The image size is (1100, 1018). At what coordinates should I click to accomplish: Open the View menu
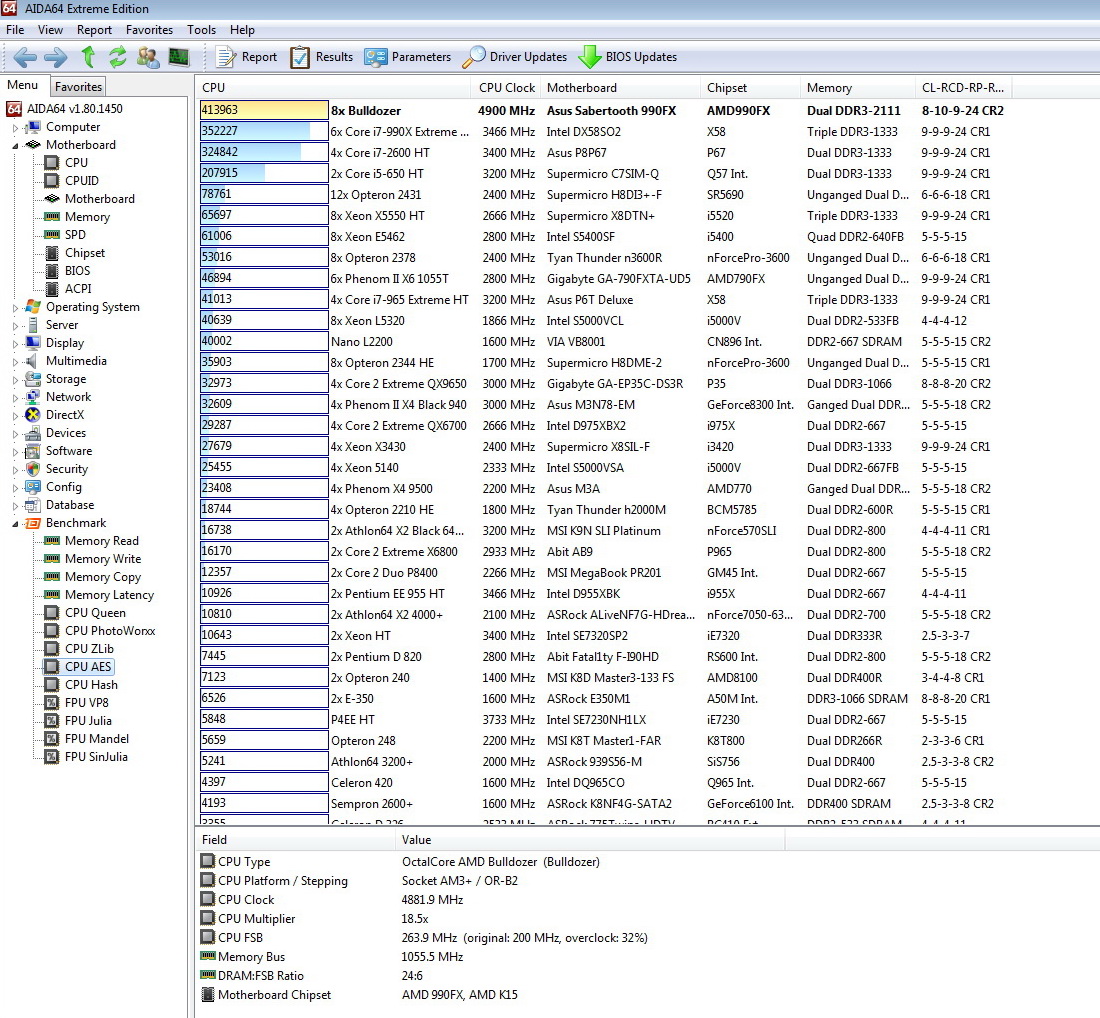click(50, 29)
